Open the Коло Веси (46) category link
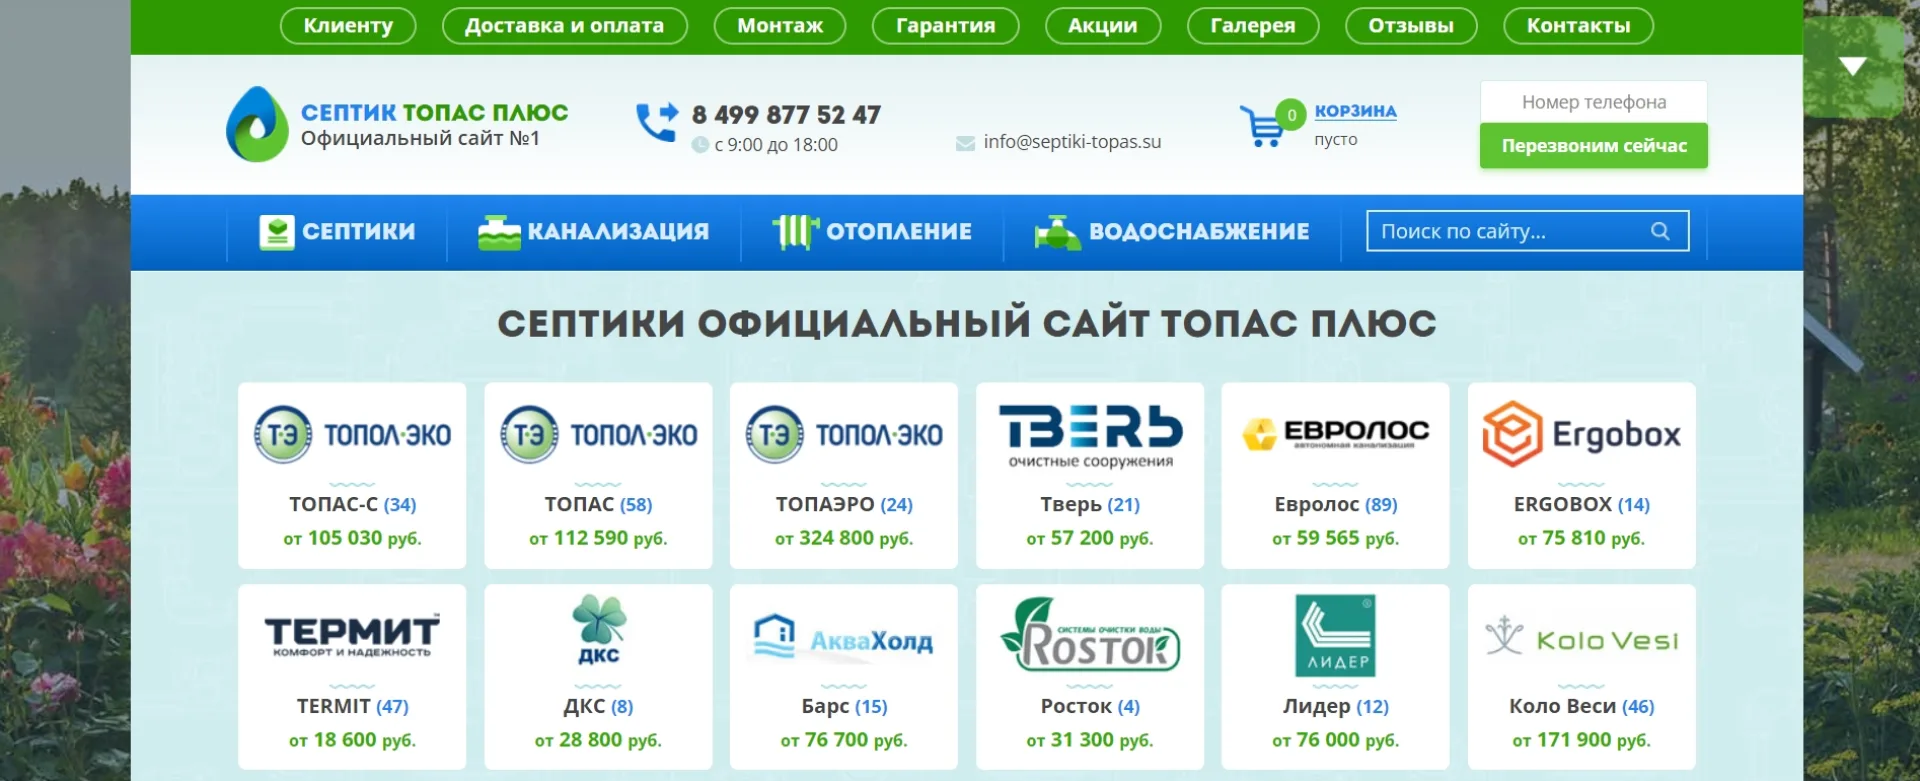The image size is (1920, 781). click(1581, 707)
